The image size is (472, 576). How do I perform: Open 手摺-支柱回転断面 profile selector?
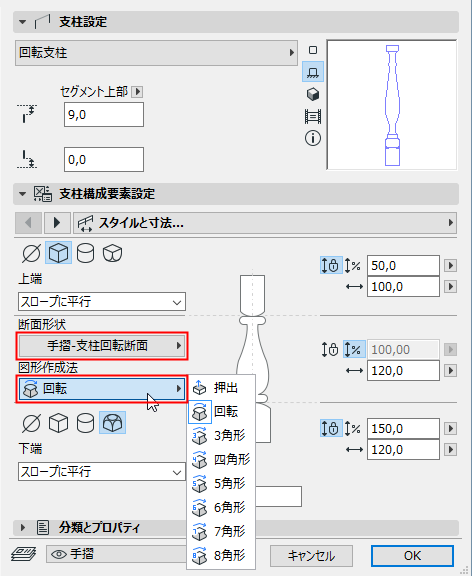pos(102,346)
